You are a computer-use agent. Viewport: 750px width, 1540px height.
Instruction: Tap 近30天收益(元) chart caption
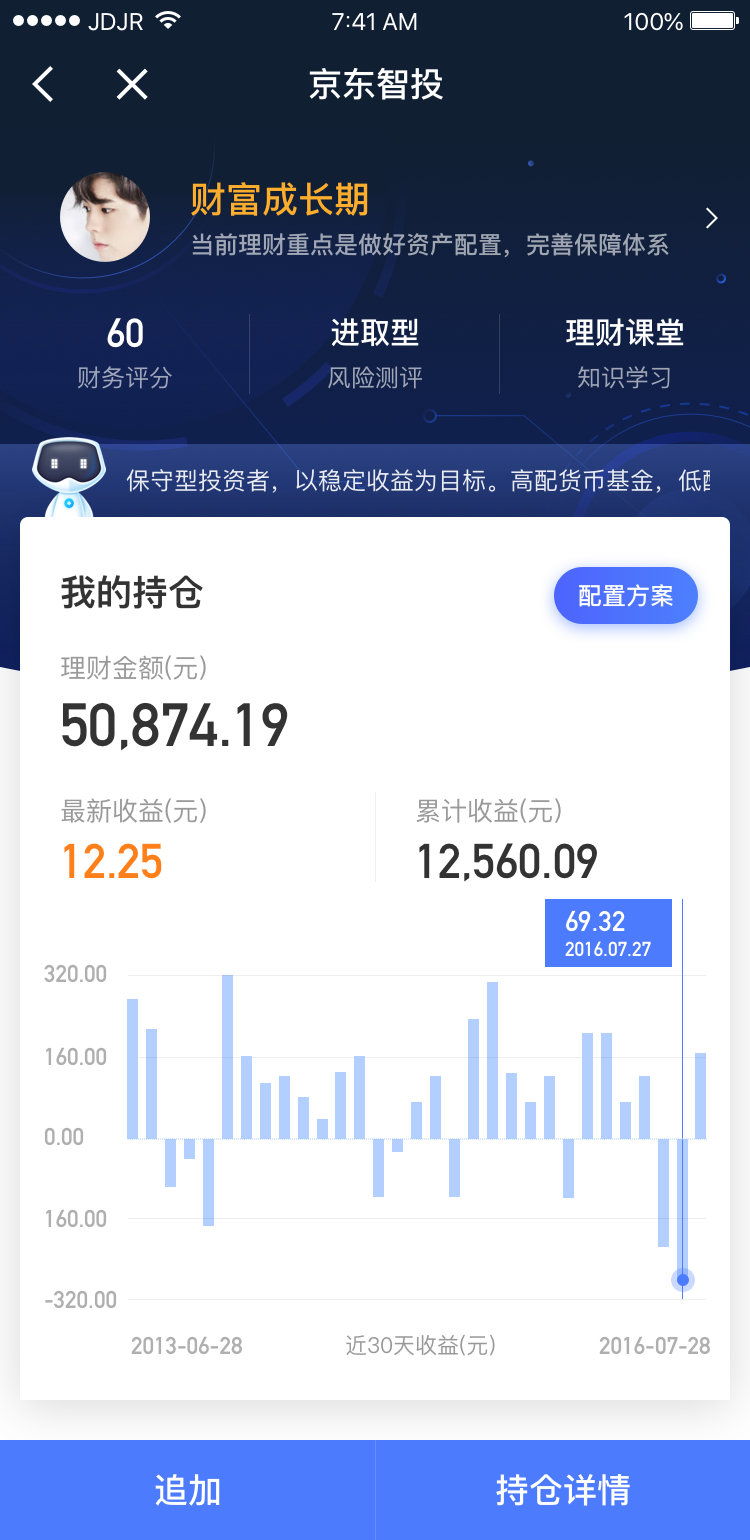421,1346
